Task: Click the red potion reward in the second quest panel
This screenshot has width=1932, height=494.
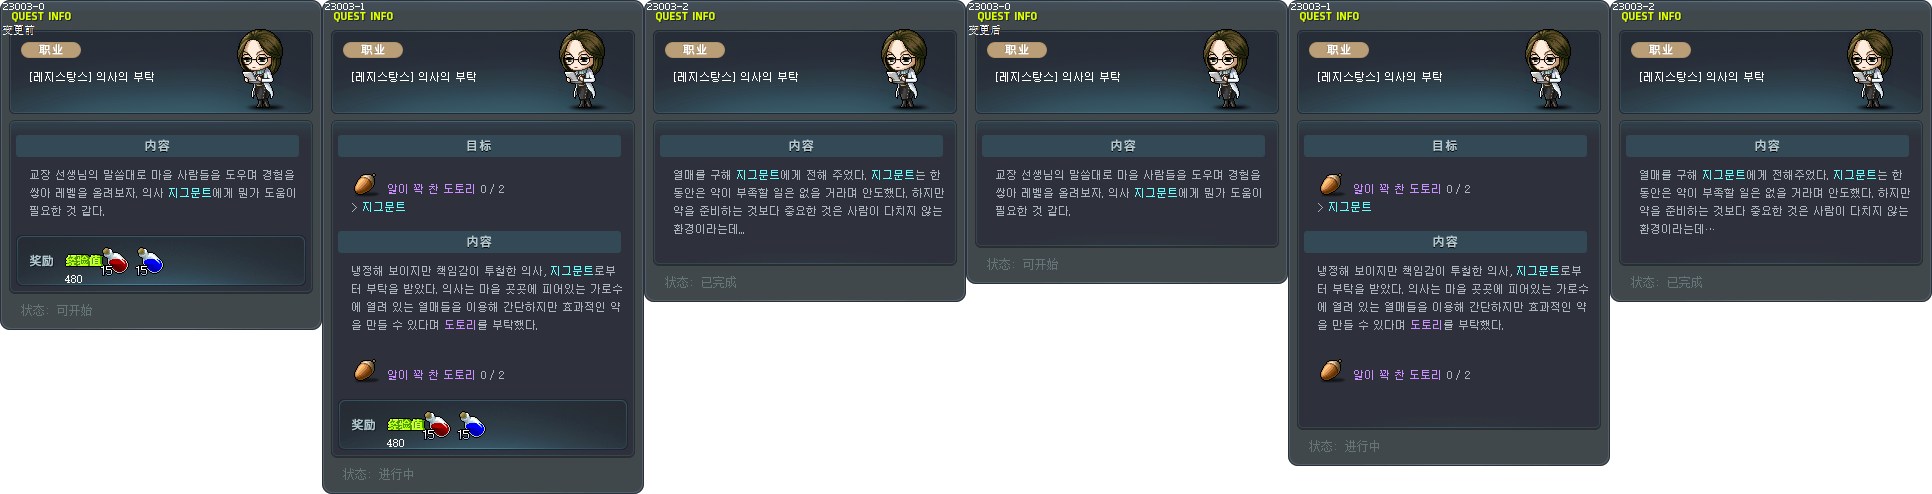Action: [437, 425]
